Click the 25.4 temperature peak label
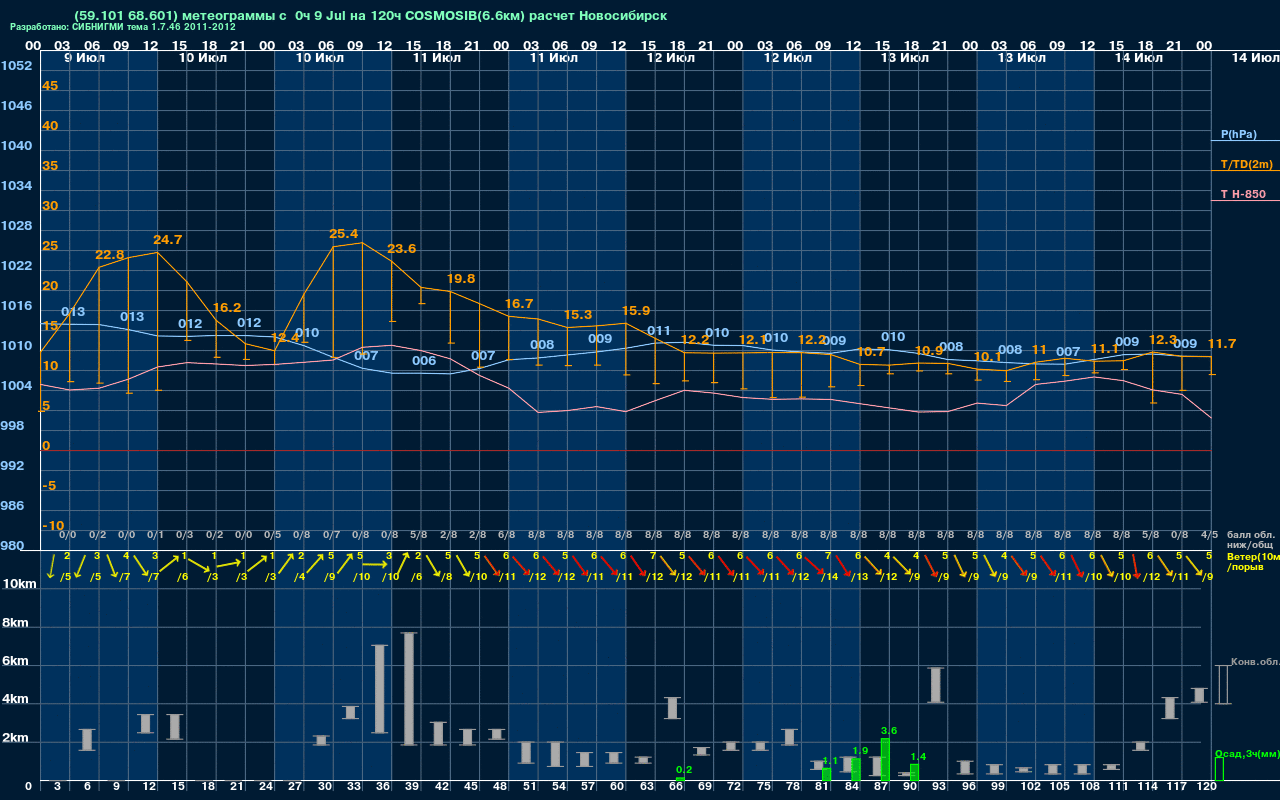The height and width of the screenshot is (800, 1280). pyautogui.click(x=343, y=234)
